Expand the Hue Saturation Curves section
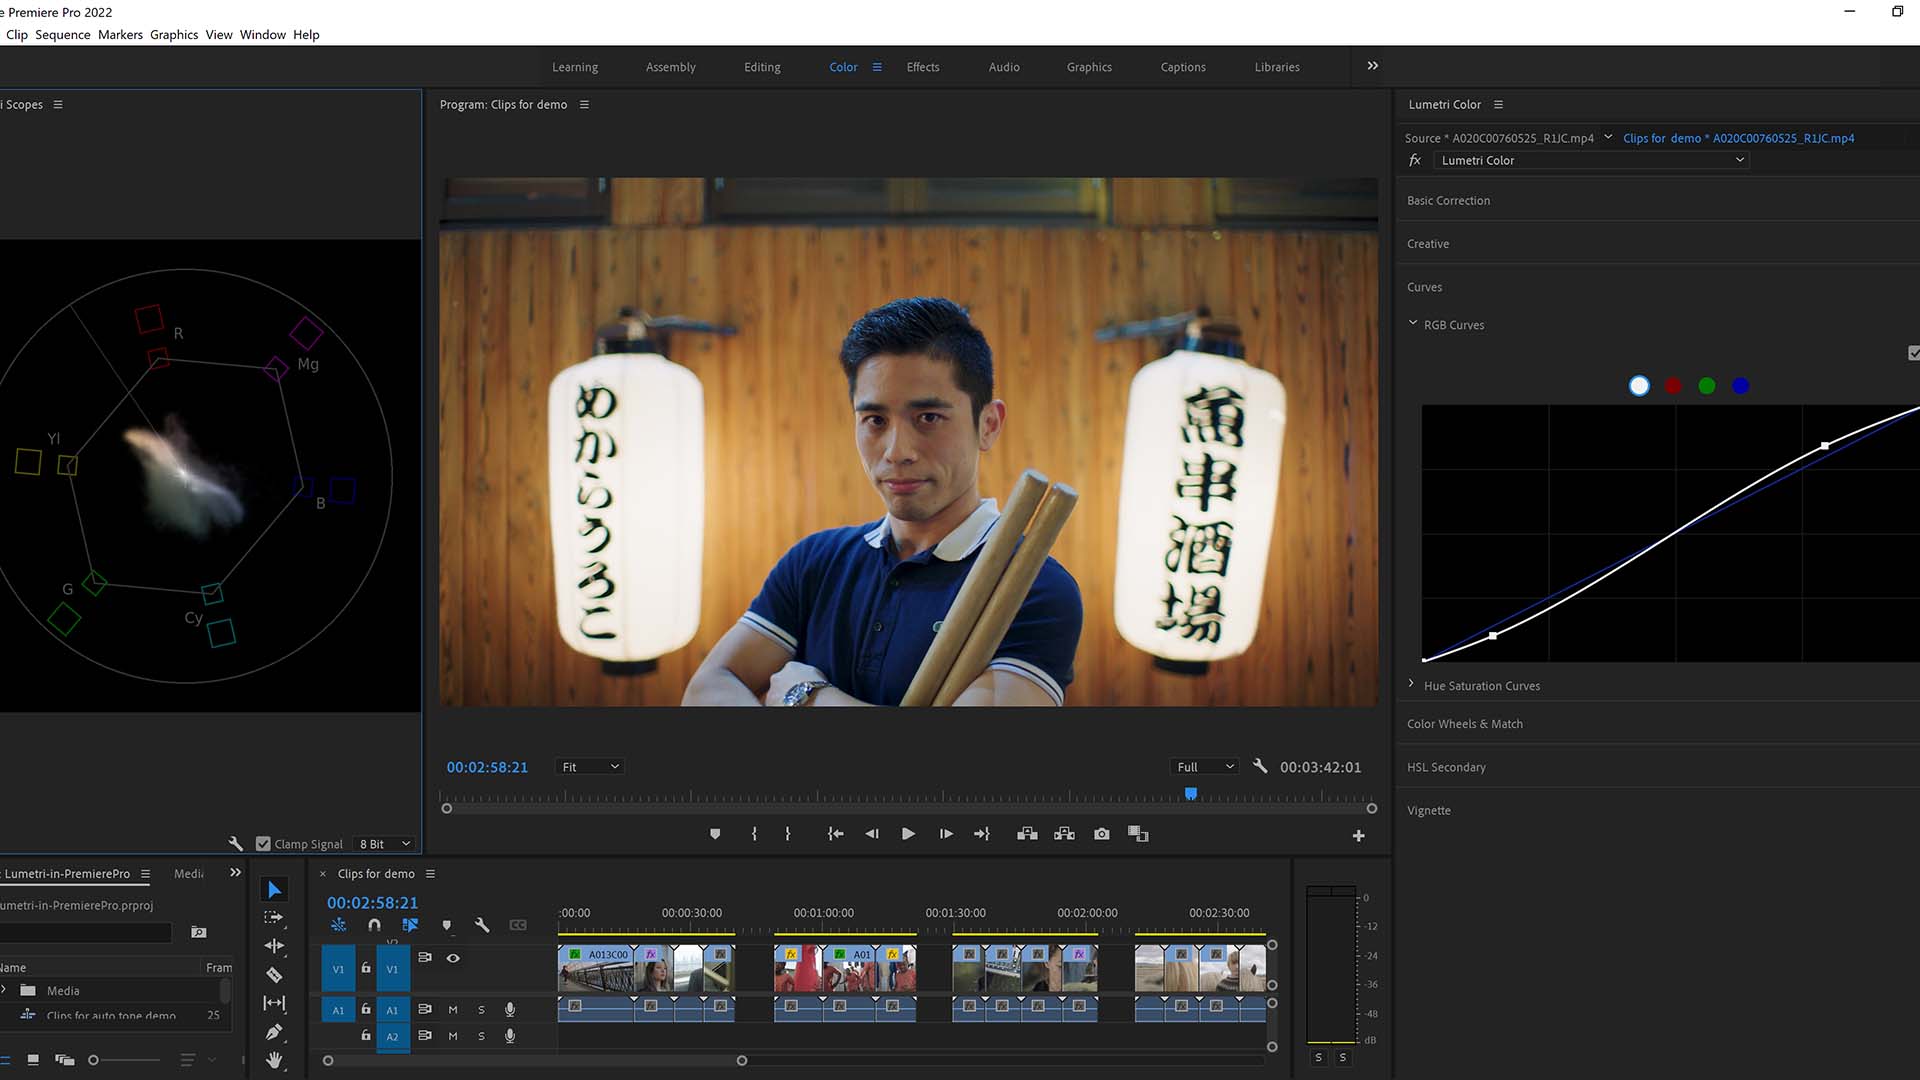 click(1481, 685)
